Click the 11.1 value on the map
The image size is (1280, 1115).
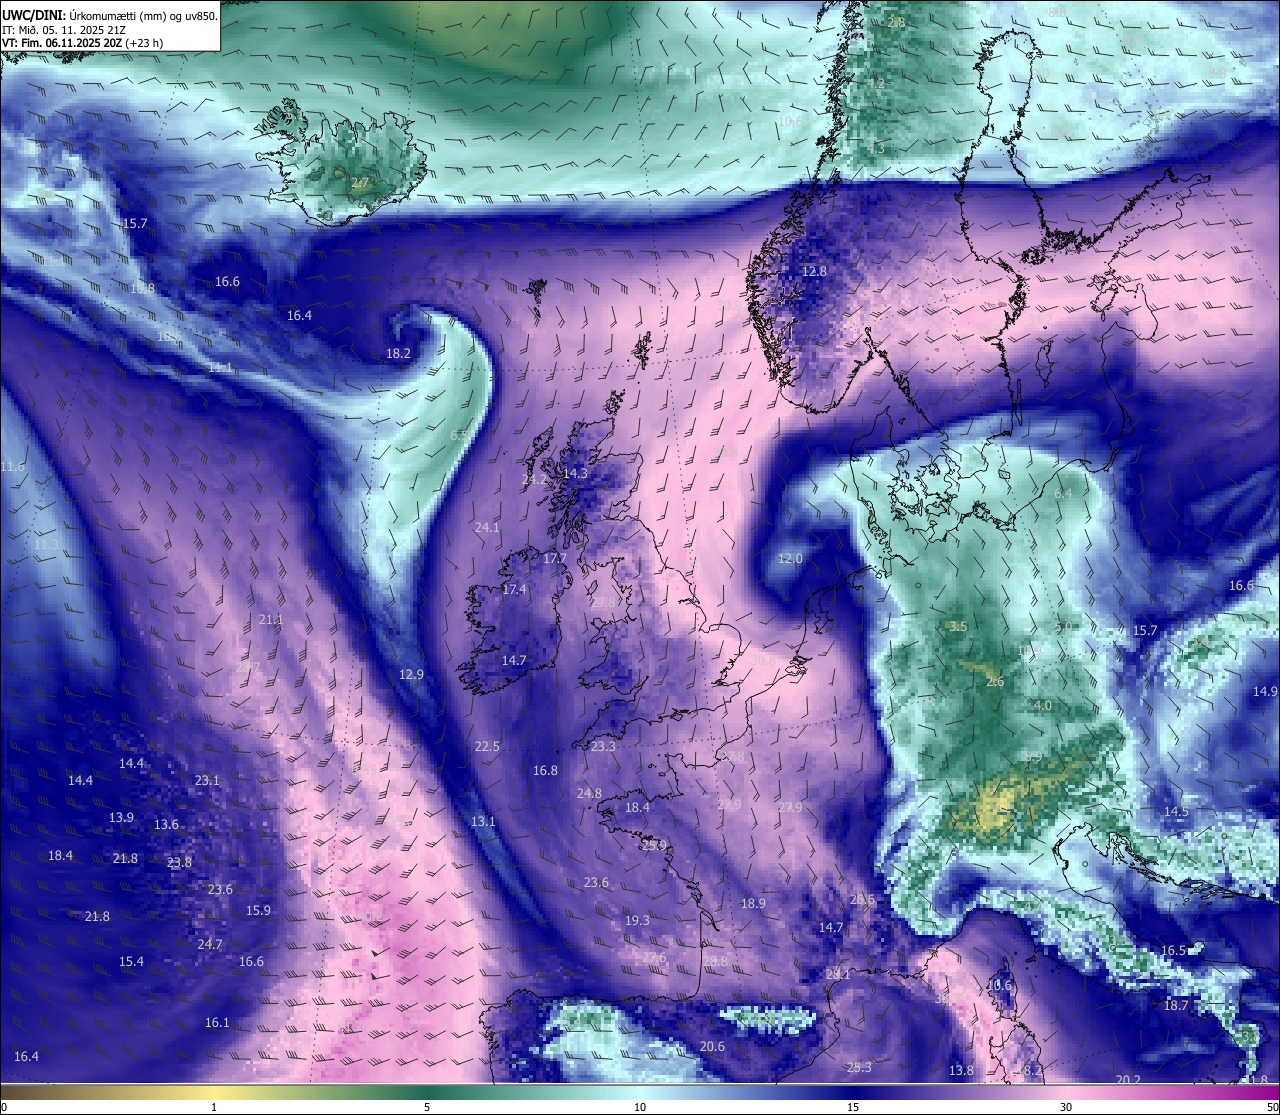[x=220, y=367]
